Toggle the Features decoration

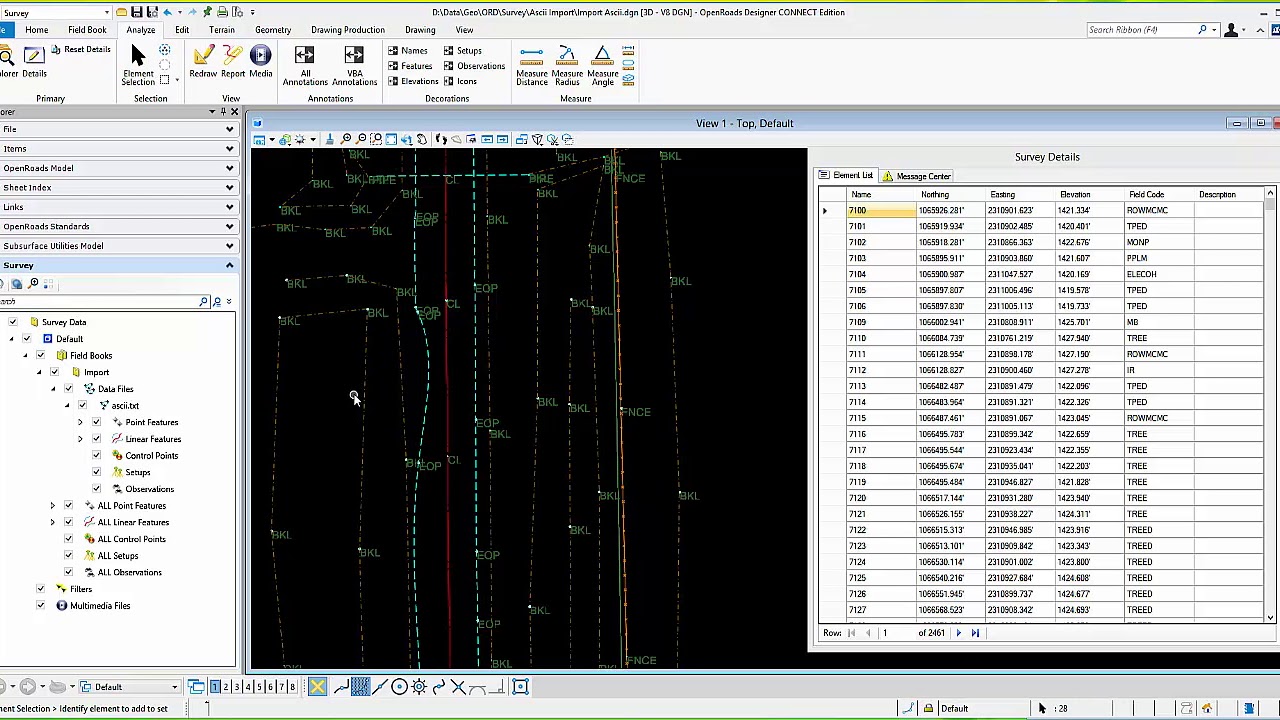[x=410, y=66]
